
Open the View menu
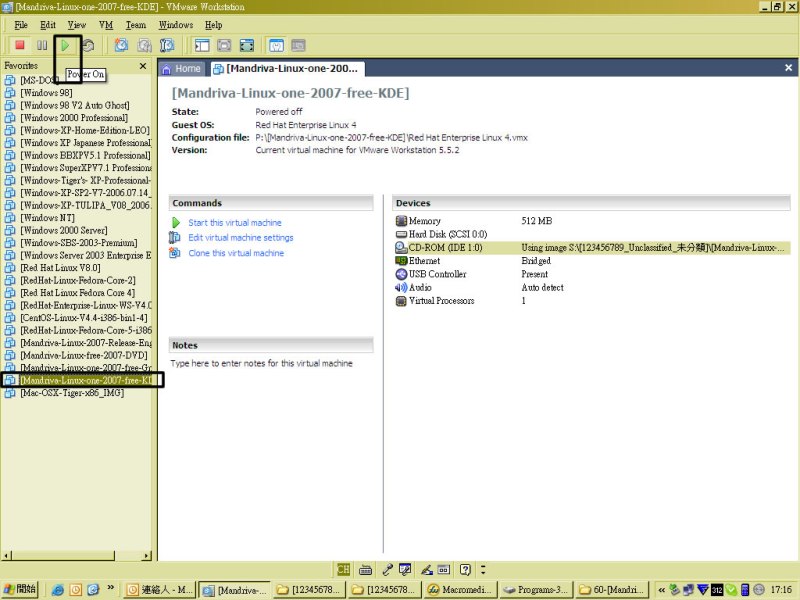pos(77,25)
